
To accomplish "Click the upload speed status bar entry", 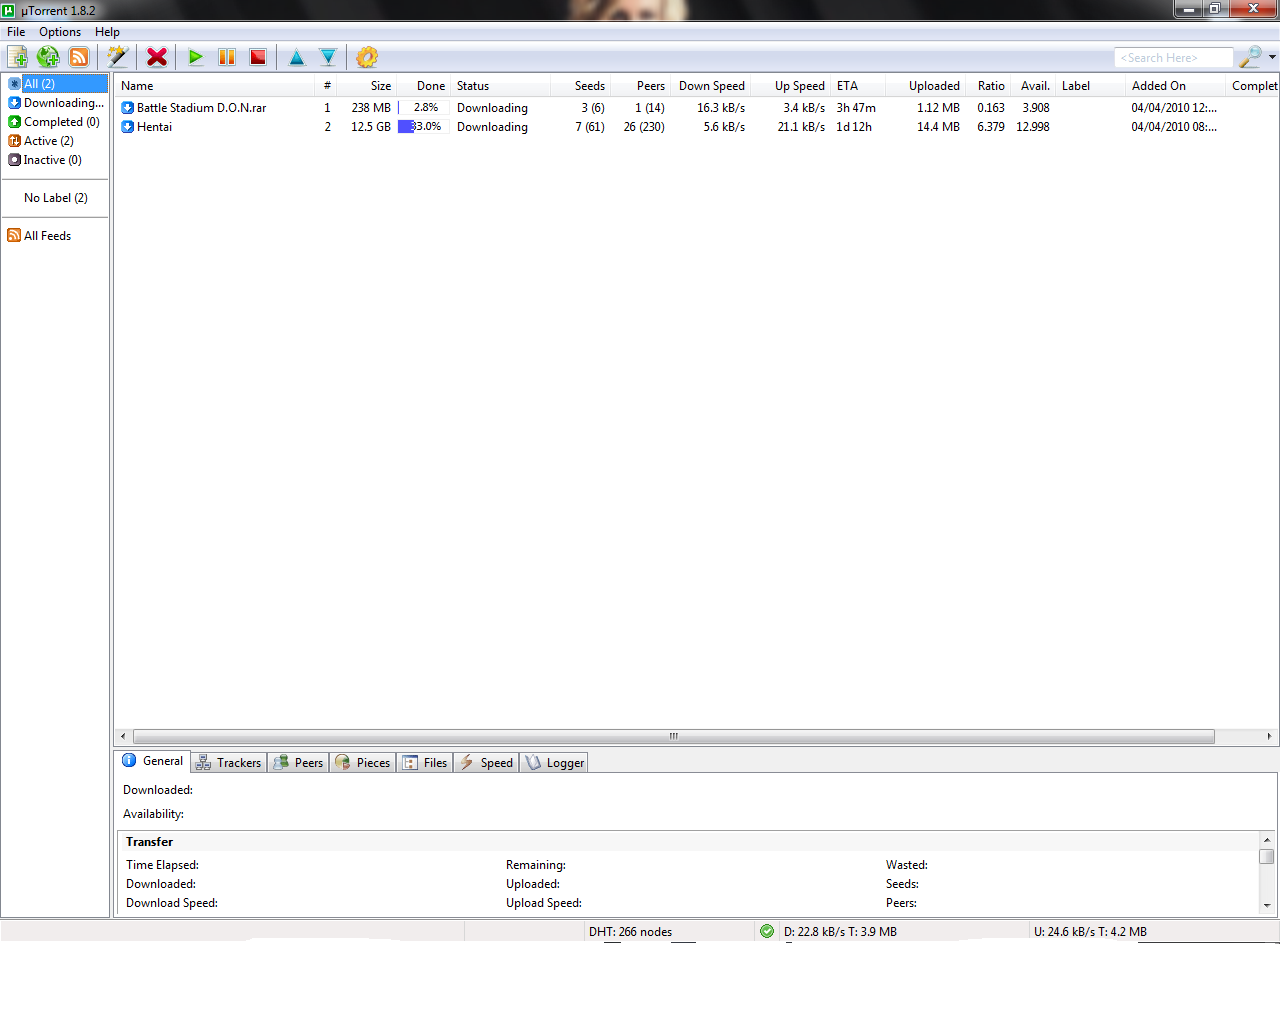I will [1090, 932].
